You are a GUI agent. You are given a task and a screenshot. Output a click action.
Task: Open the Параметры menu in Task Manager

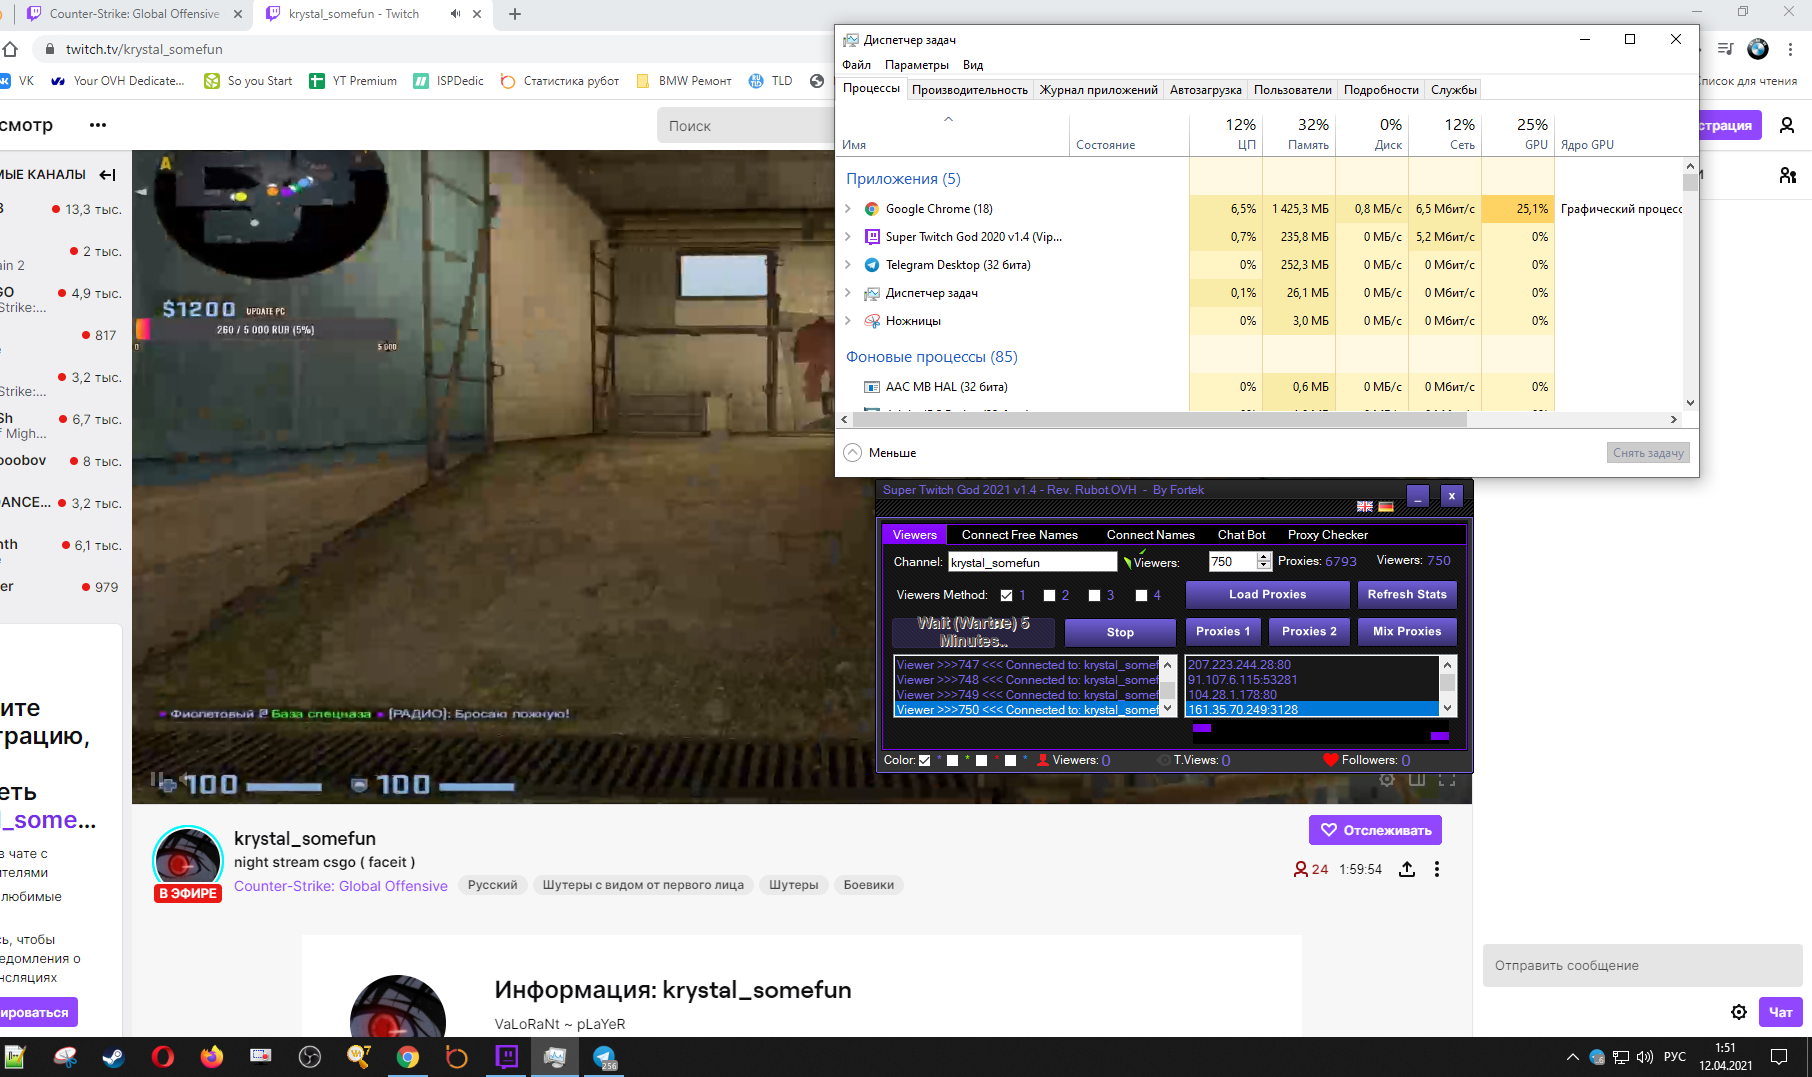[x=916, y=65]
